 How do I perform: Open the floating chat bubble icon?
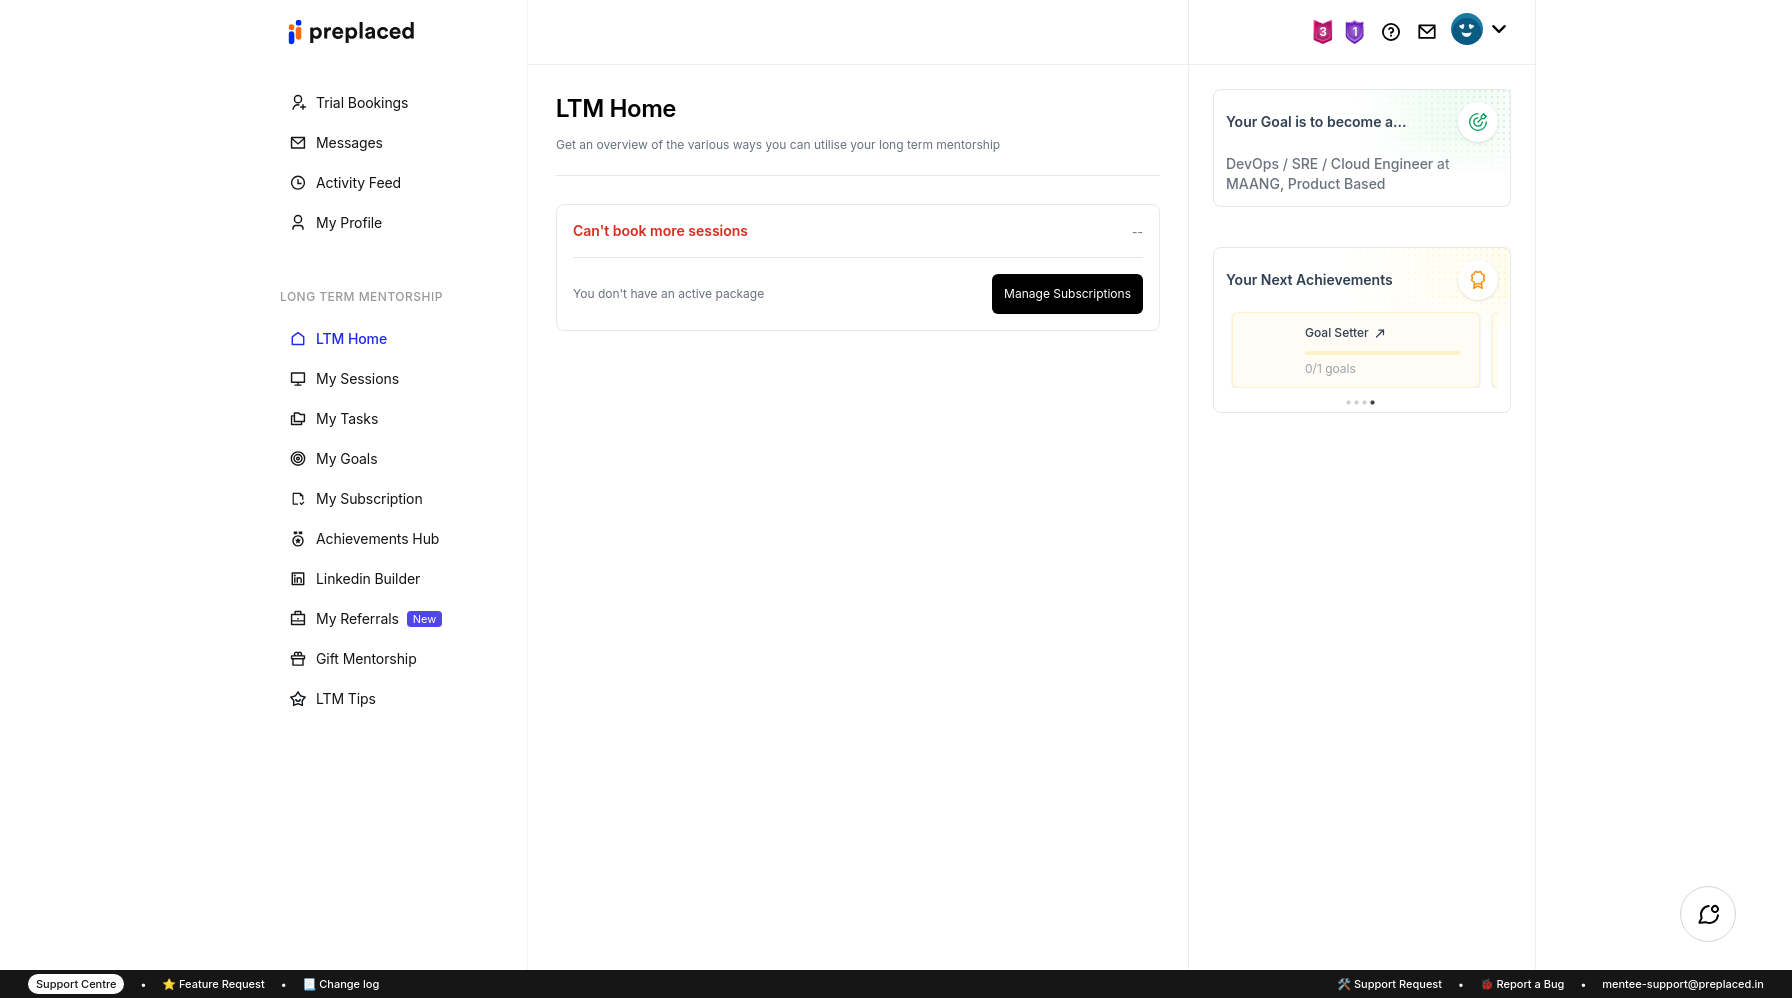point(1707,914)
